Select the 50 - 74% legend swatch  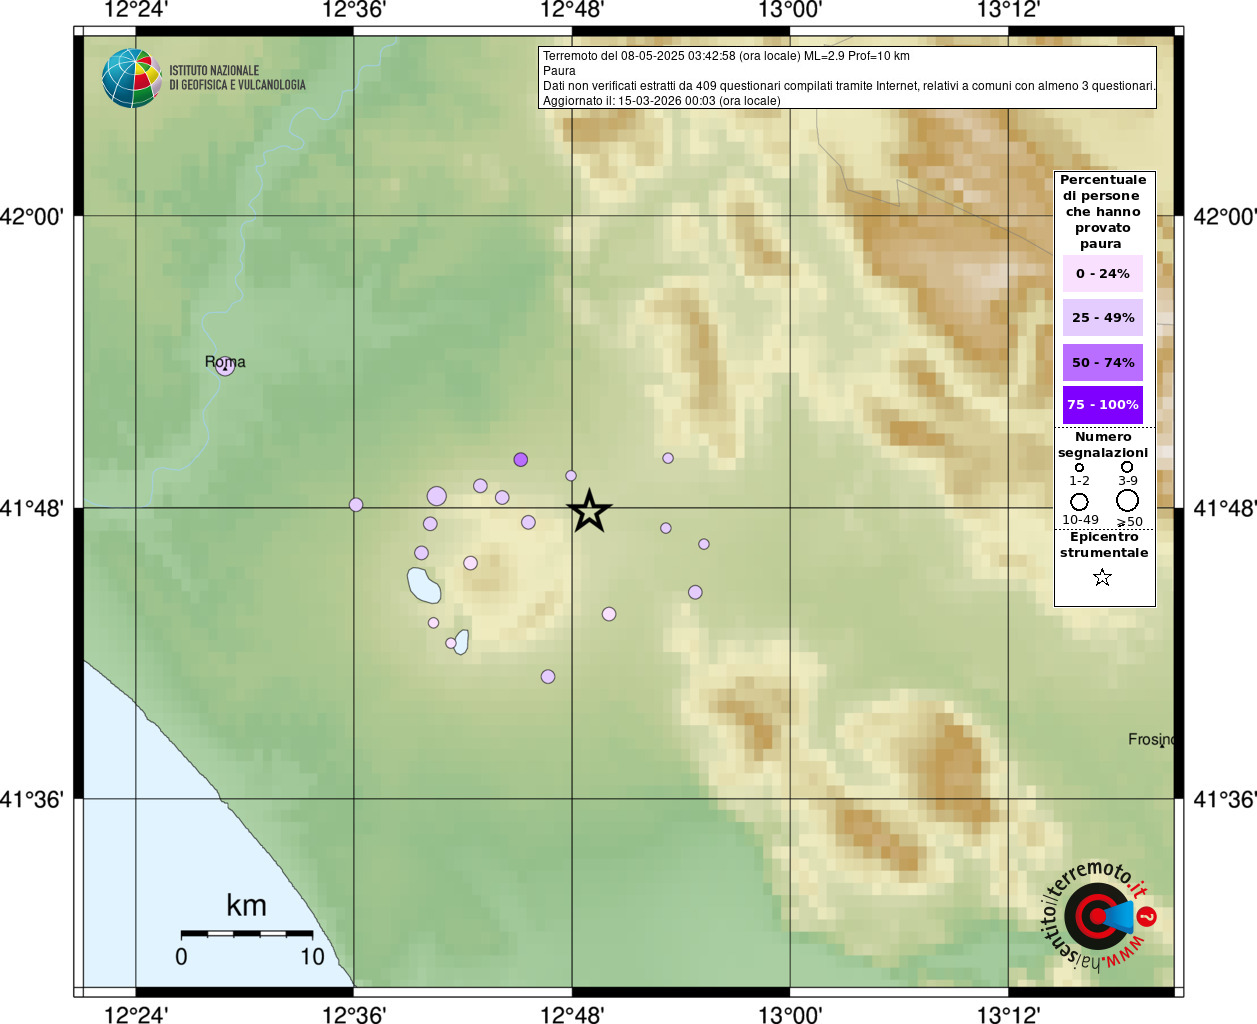click(x=1103, y=362)
